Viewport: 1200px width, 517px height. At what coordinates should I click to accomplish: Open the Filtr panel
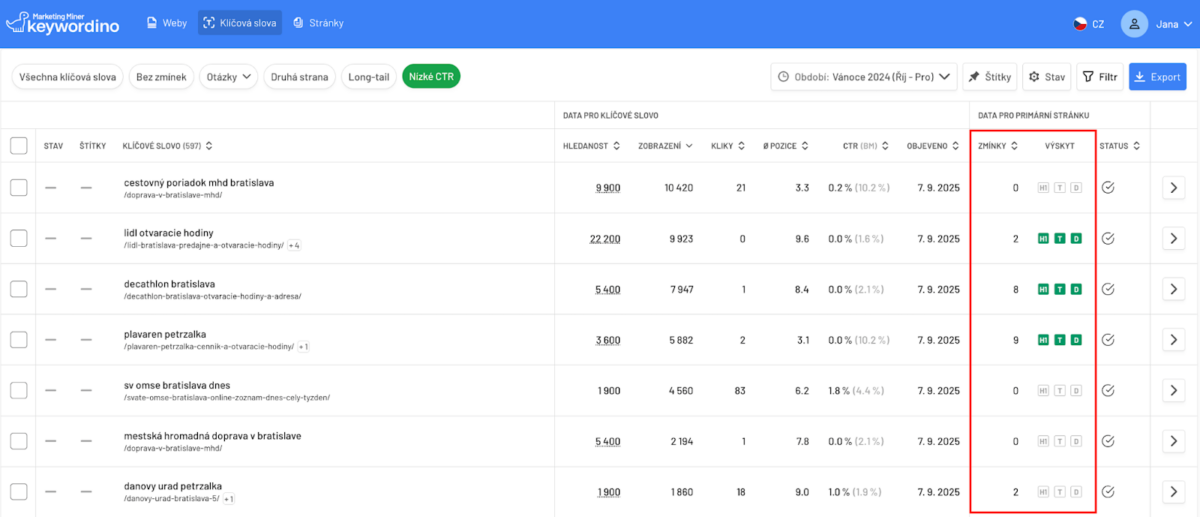pyautogui.click(x=1100, y=77)
